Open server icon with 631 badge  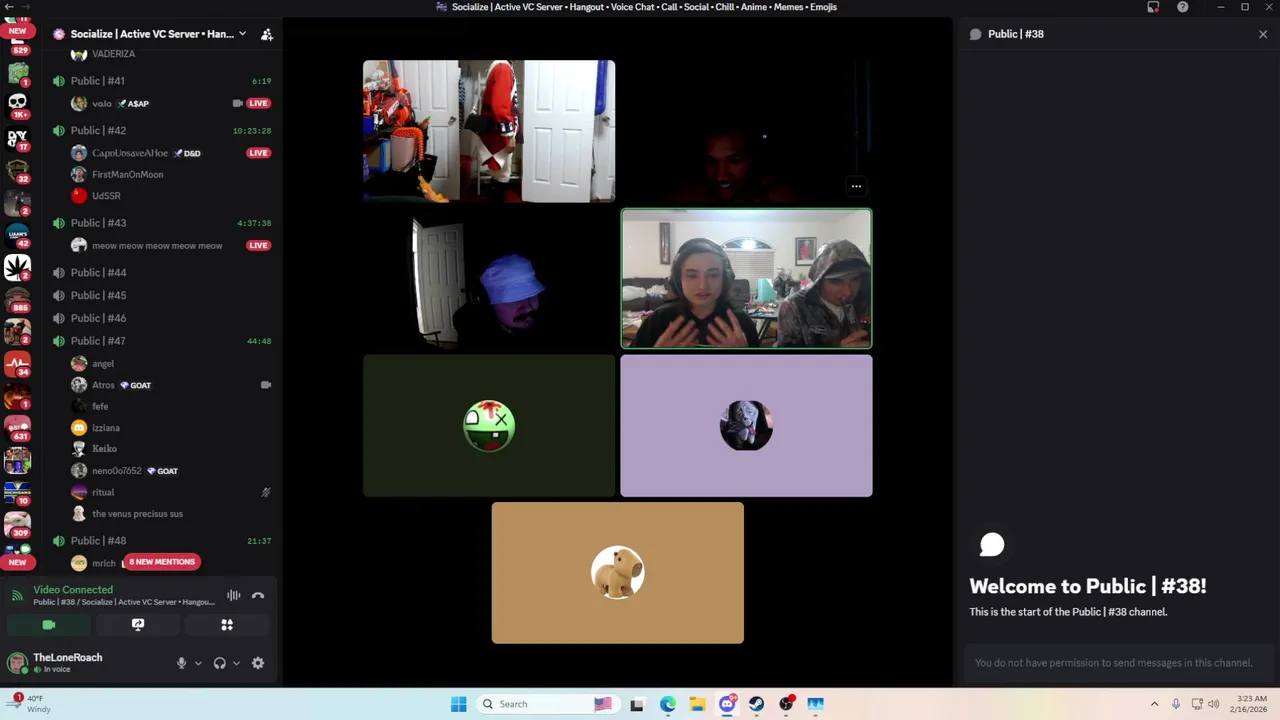point(17,428)
